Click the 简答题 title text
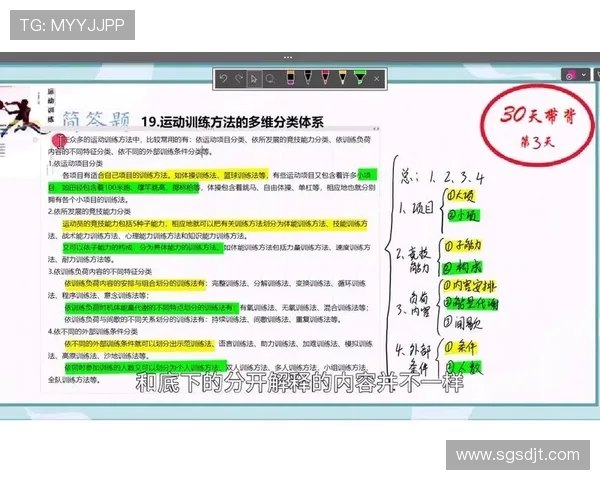Screen dimensions: 600x480 coord(96,119)
